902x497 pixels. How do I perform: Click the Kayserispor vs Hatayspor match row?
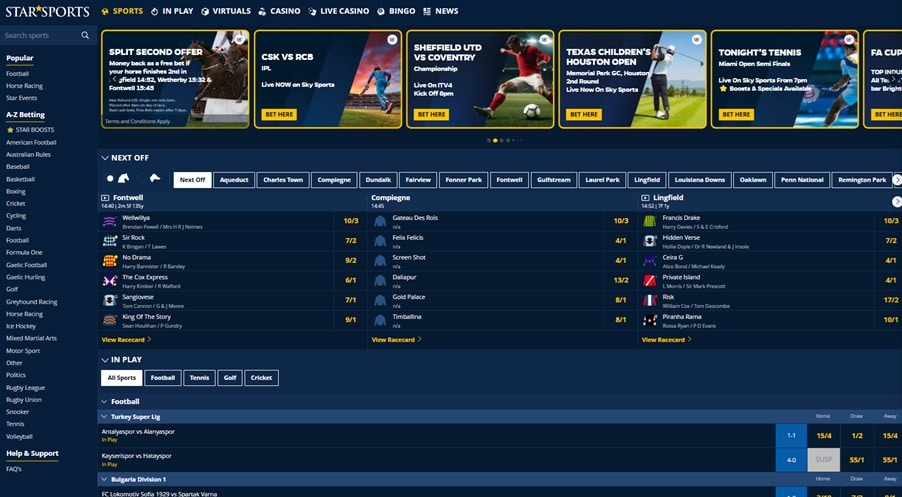499,460
